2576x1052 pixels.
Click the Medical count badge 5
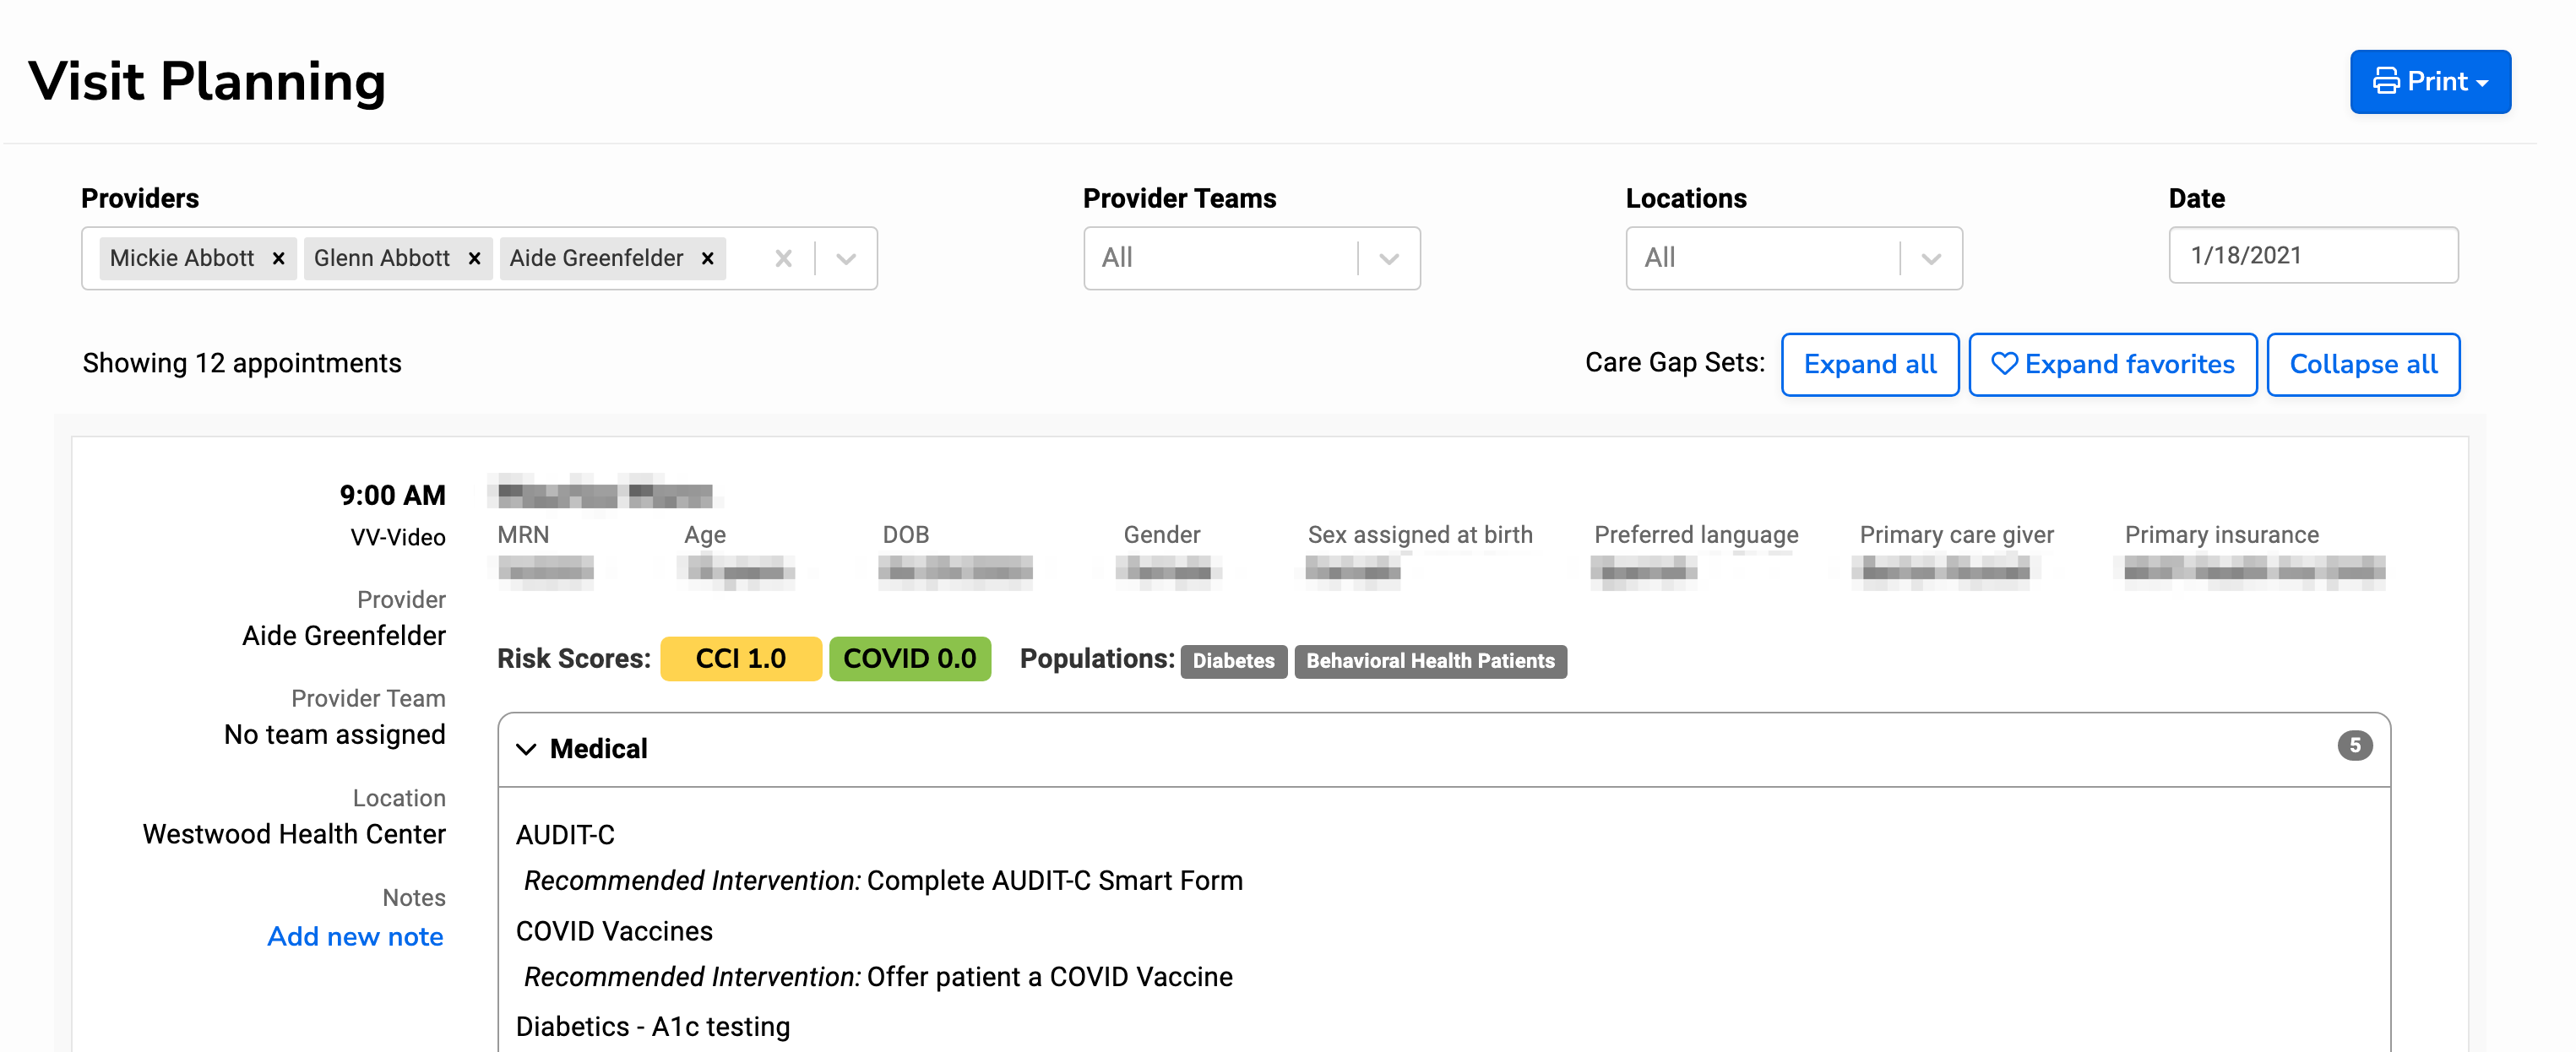[2354, 746]
